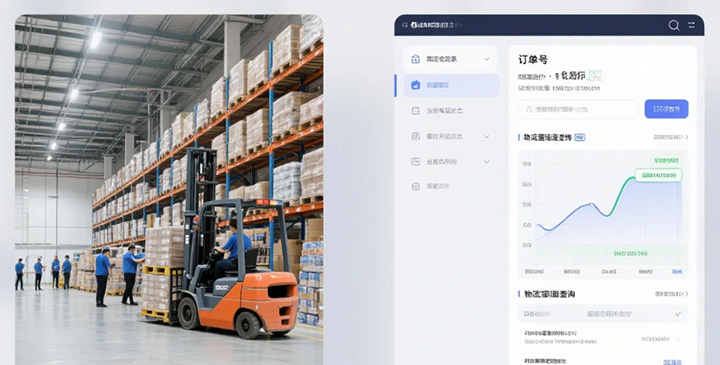Expand the fifth sidebar item chevron
Image resolution: width=720 pixels, height=365 pixels.
[487, 162]
